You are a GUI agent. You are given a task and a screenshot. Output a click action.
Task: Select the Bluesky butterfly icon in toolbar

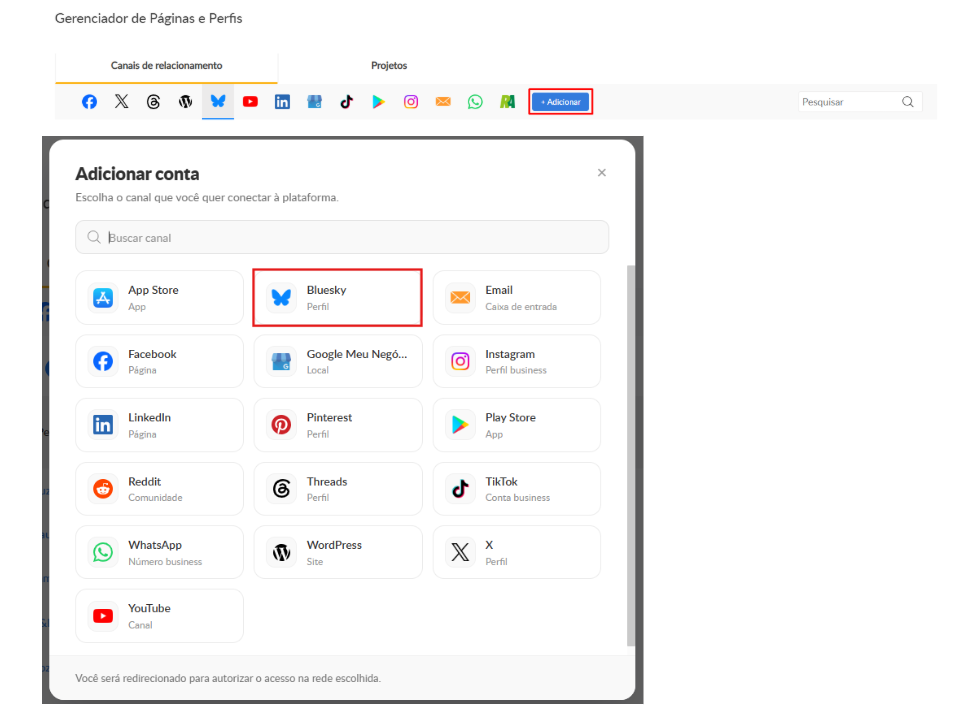(x=218, y=101)
